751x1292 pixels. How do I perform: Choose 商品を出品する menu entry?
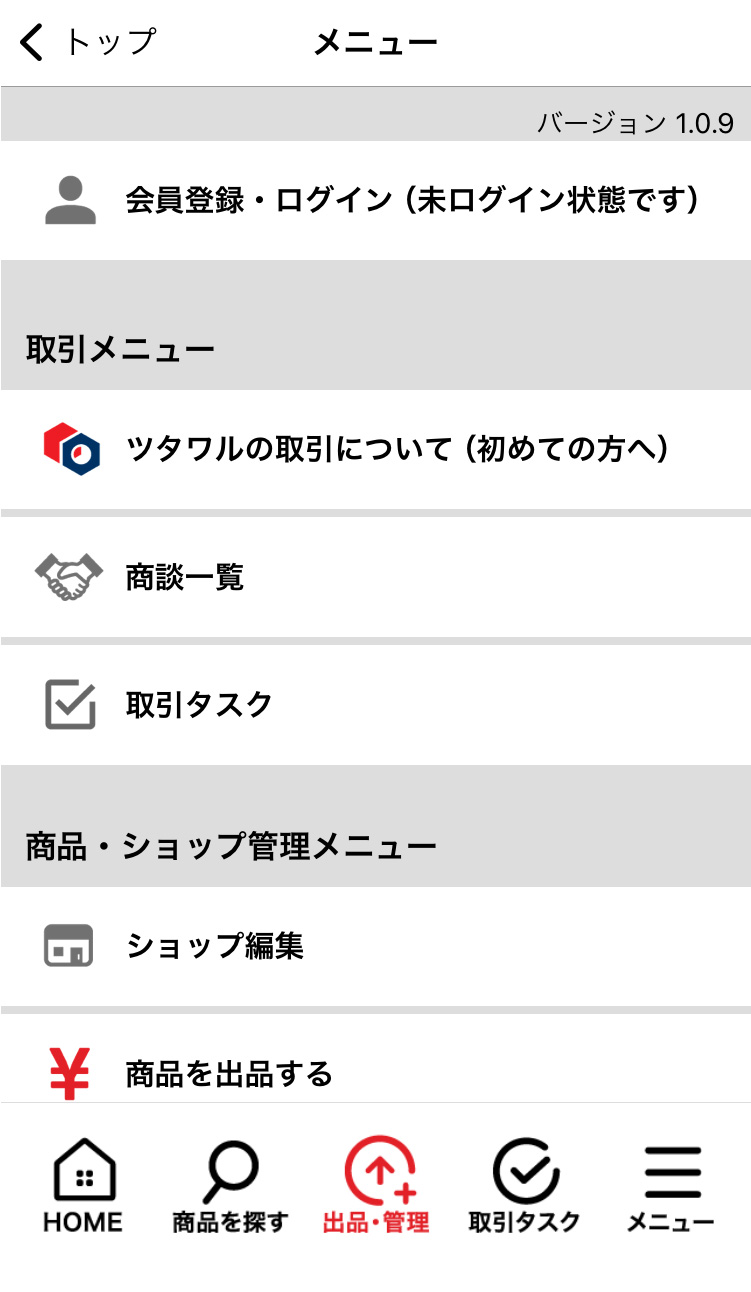click(x=229, y=1073)
